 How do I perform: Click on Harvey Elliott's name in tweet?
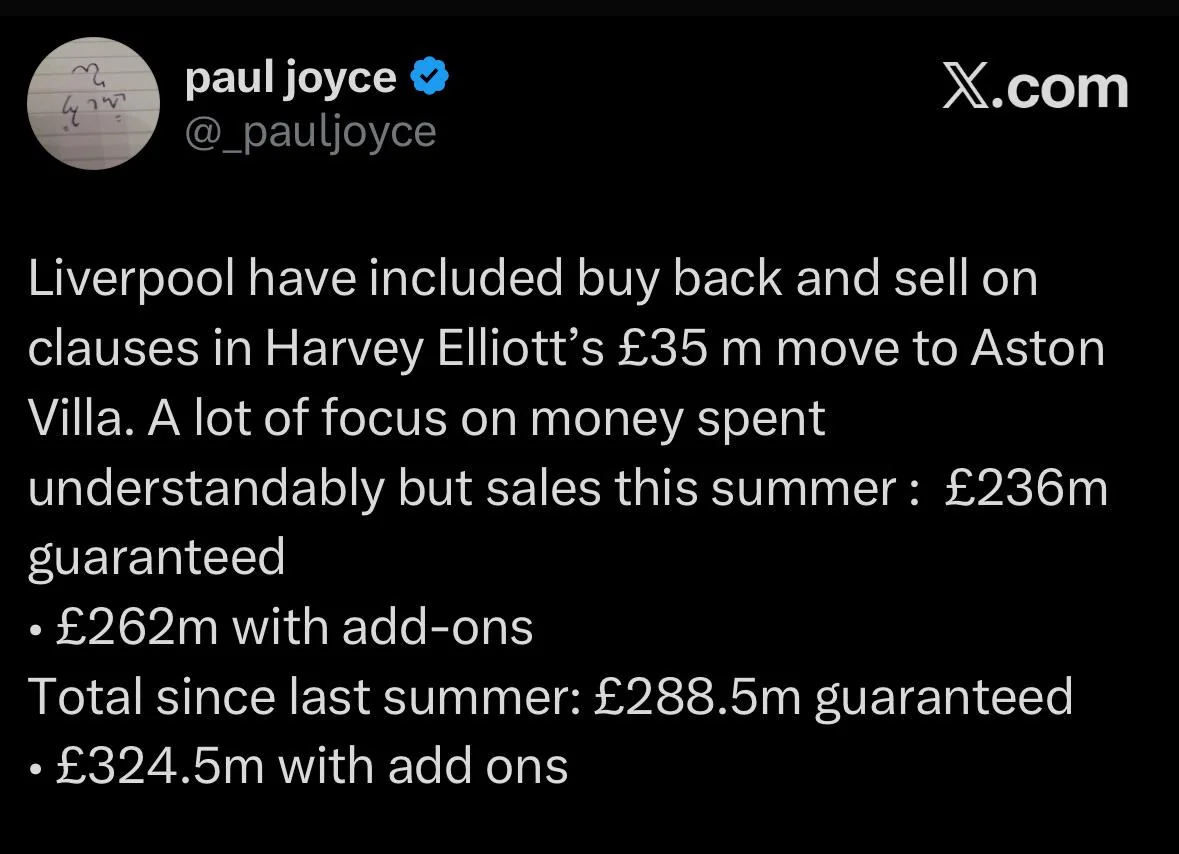pyautogui.click(x=434, y=350)
